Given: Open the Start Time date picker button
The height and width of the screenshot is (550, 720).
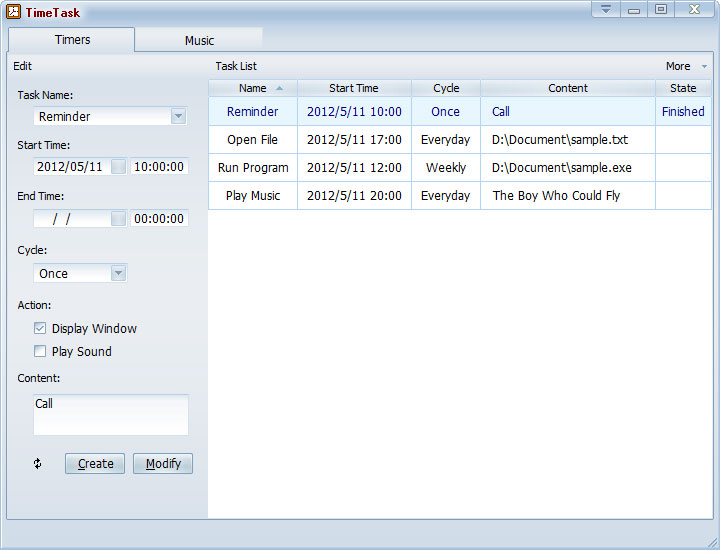Looking at the screenshot, I should (x=118, y=167).
